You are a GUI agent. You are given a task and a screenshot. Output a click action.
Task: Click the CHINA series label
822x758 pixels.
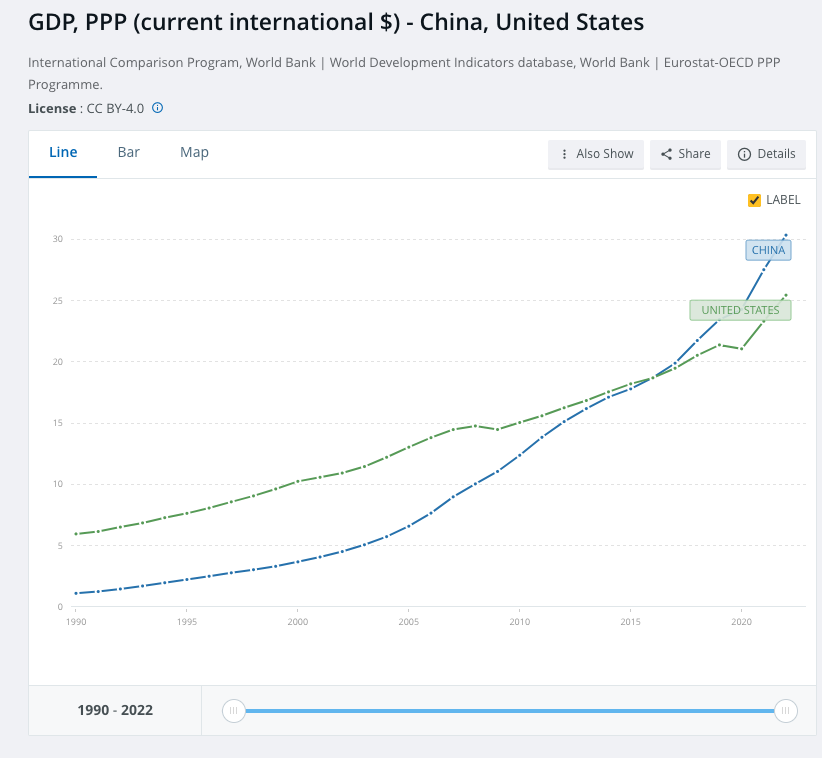(x=768, y=250)
